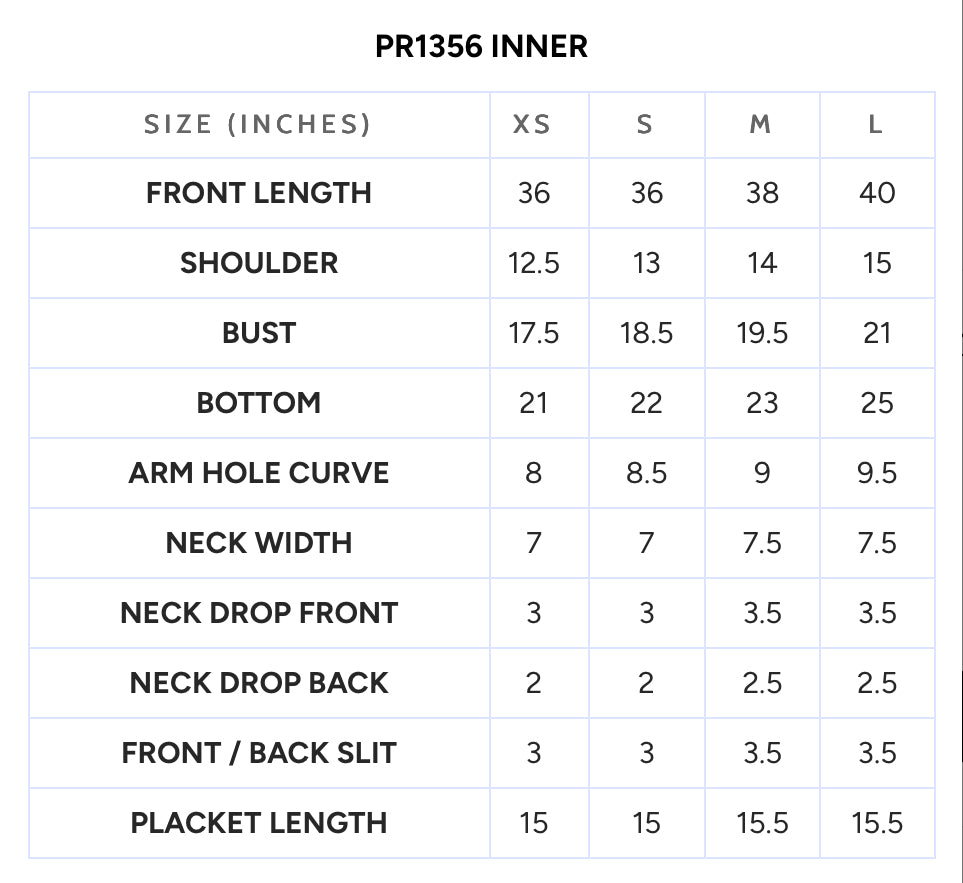Select the NECK WIDTH row label
Image resolution: width=963 pixels, height=883 pixels.
pyautogui.click(x=259, y=543)
